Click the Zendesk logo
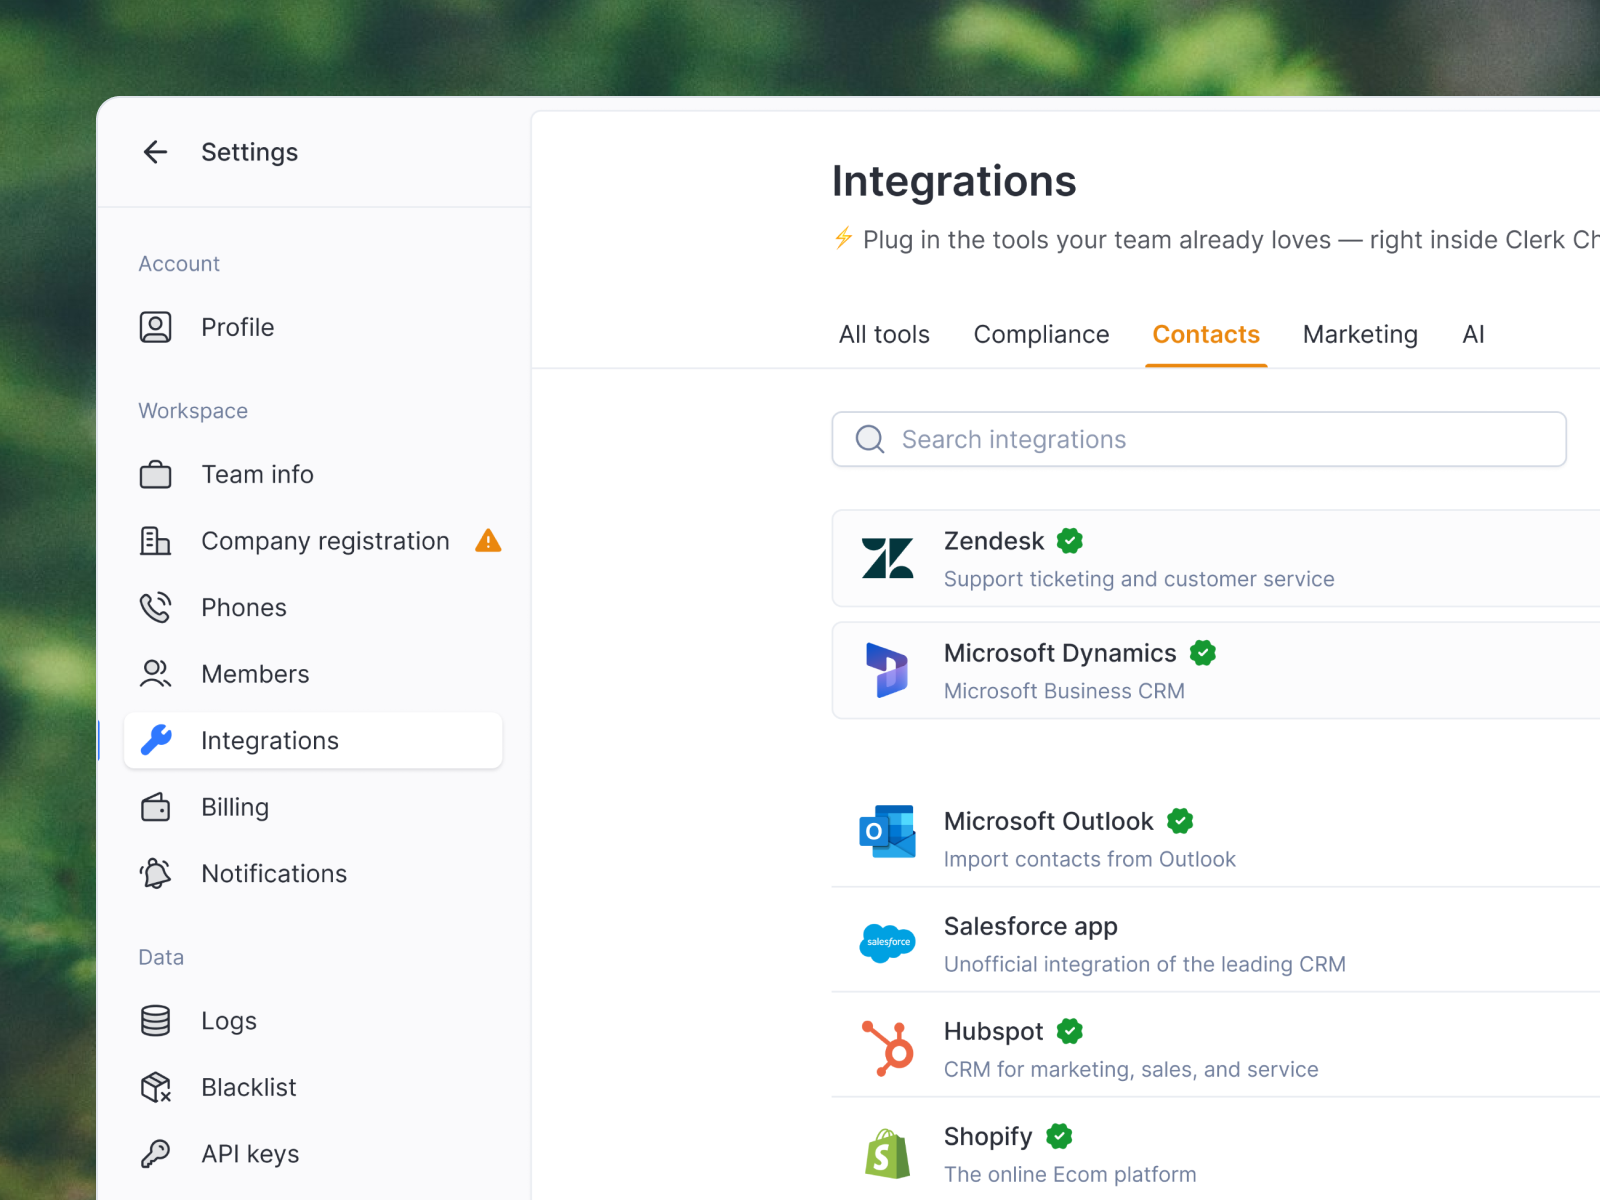Viewport: 1600px width, 1200px height. pos(888,558)
